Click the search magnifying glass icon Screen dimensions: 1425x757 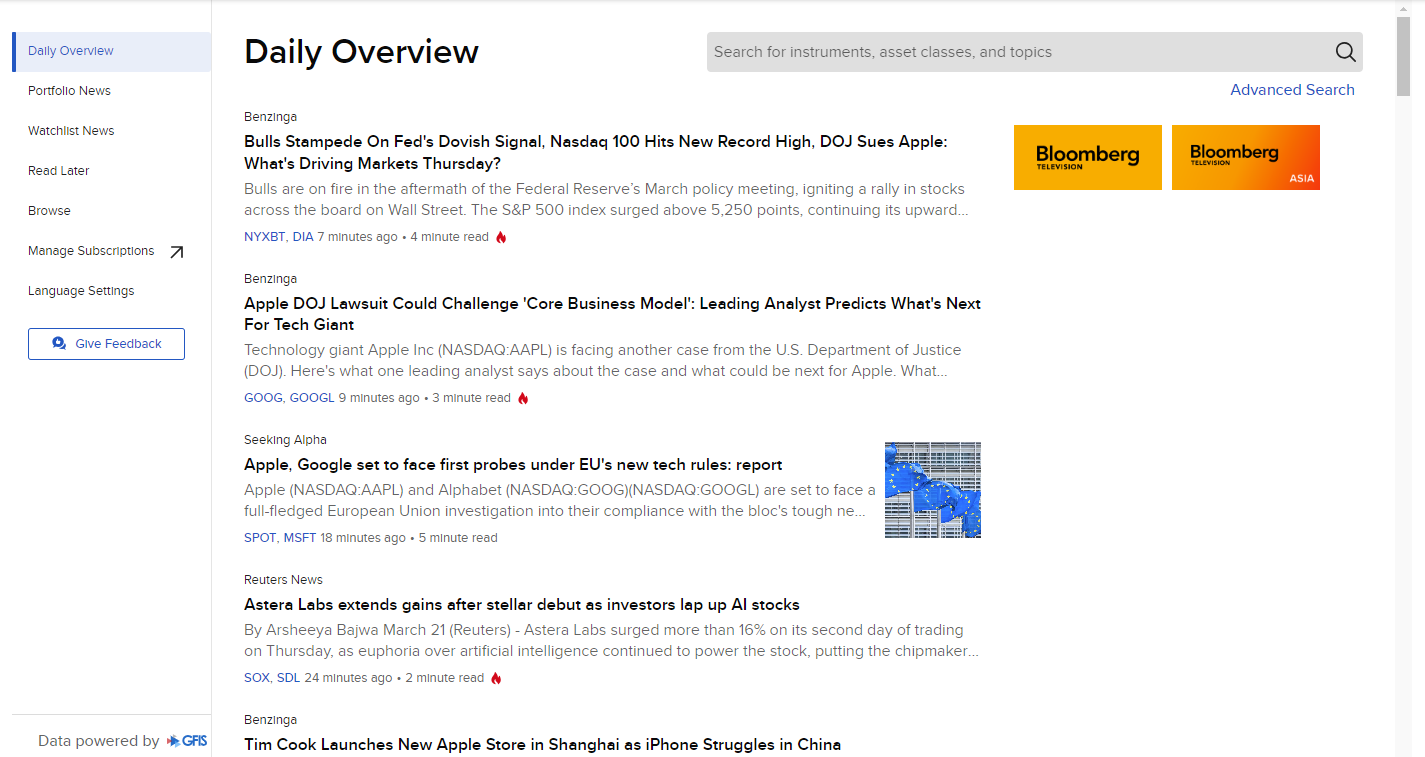click(x=1345, y=51)
